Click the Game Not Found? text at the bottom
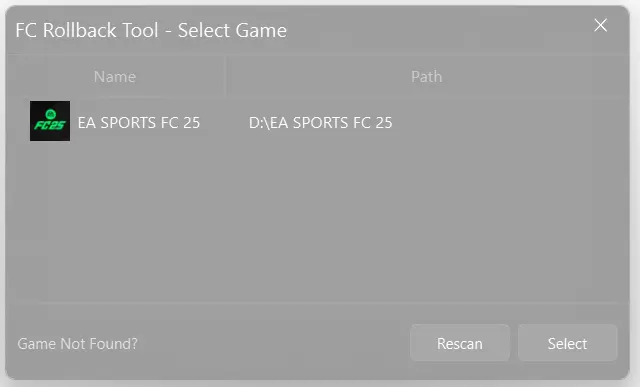Viewport: 640px width, 387px height. (78, 344)
